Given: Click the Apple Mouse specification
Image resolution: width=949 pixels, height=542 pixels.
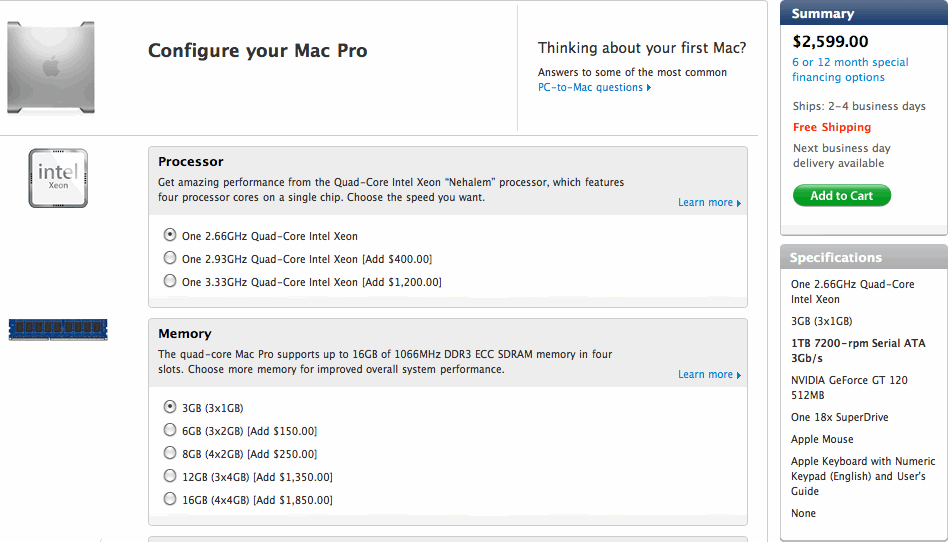Looking at the screenshot, I should (x=822, y=439).
